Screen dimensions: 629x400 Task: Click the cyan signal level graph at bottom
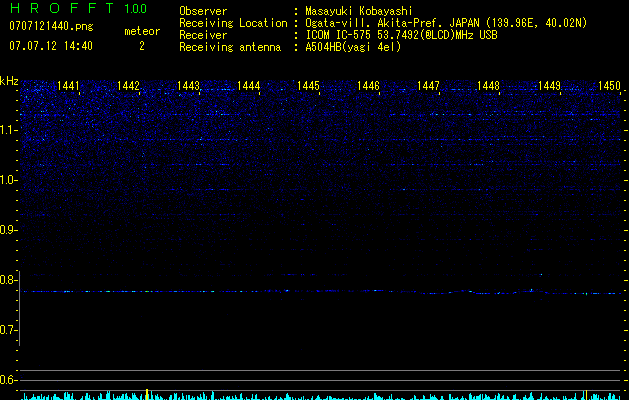pyautogui.click(x=321, y=396)
